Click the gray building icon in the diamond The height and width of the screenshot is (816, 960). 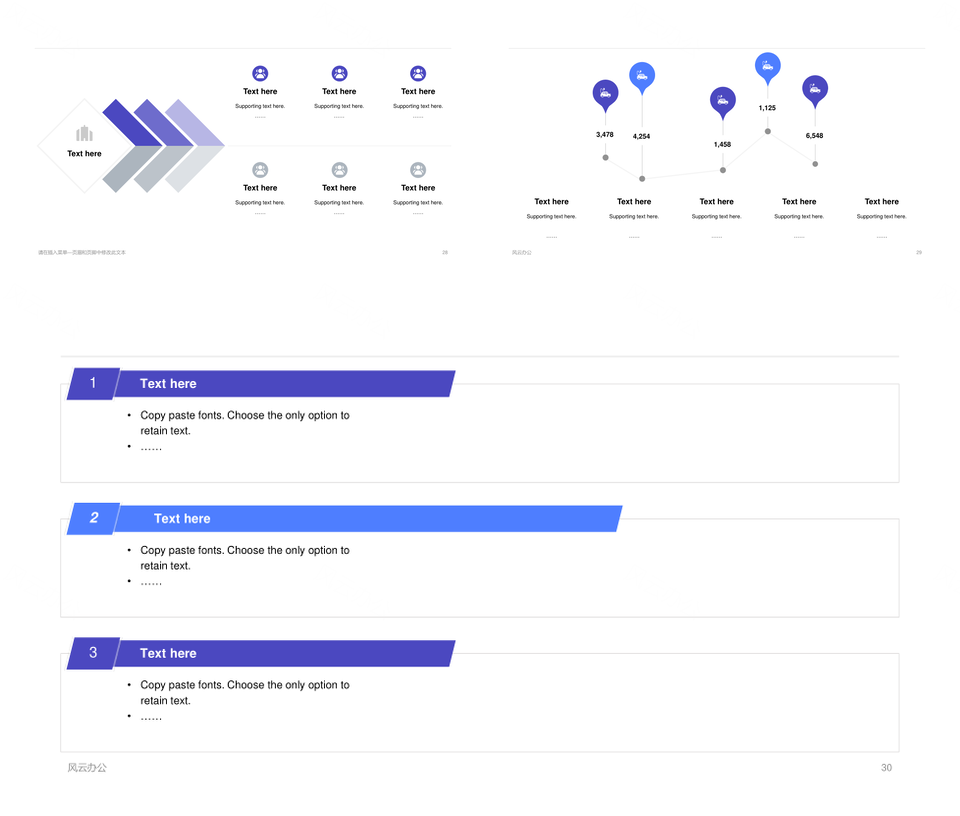coord(84,134)
